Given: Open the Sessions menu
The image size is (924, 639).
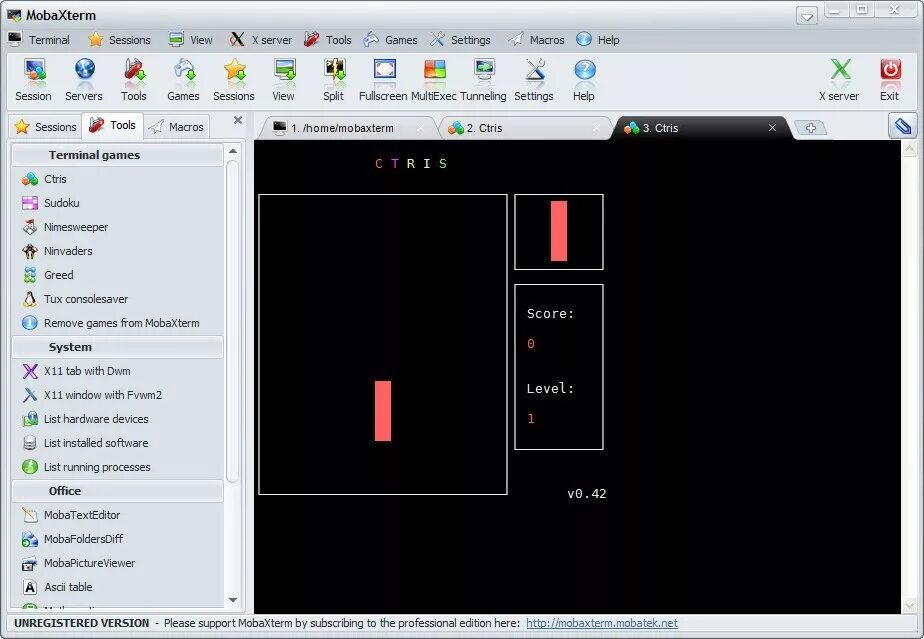Looking at the screenshot, I should [x=120, y=40].
